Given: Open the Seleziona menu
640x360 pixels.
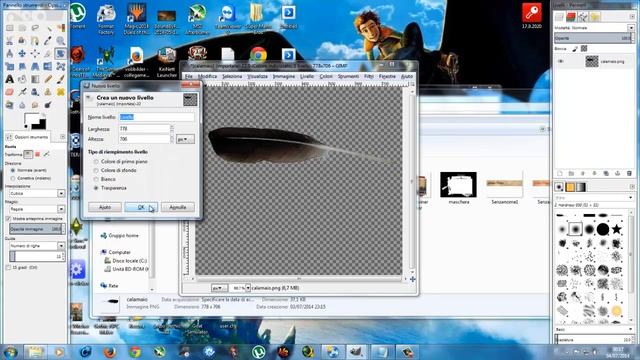Looking at the screenshot, I should coord(232,76).
